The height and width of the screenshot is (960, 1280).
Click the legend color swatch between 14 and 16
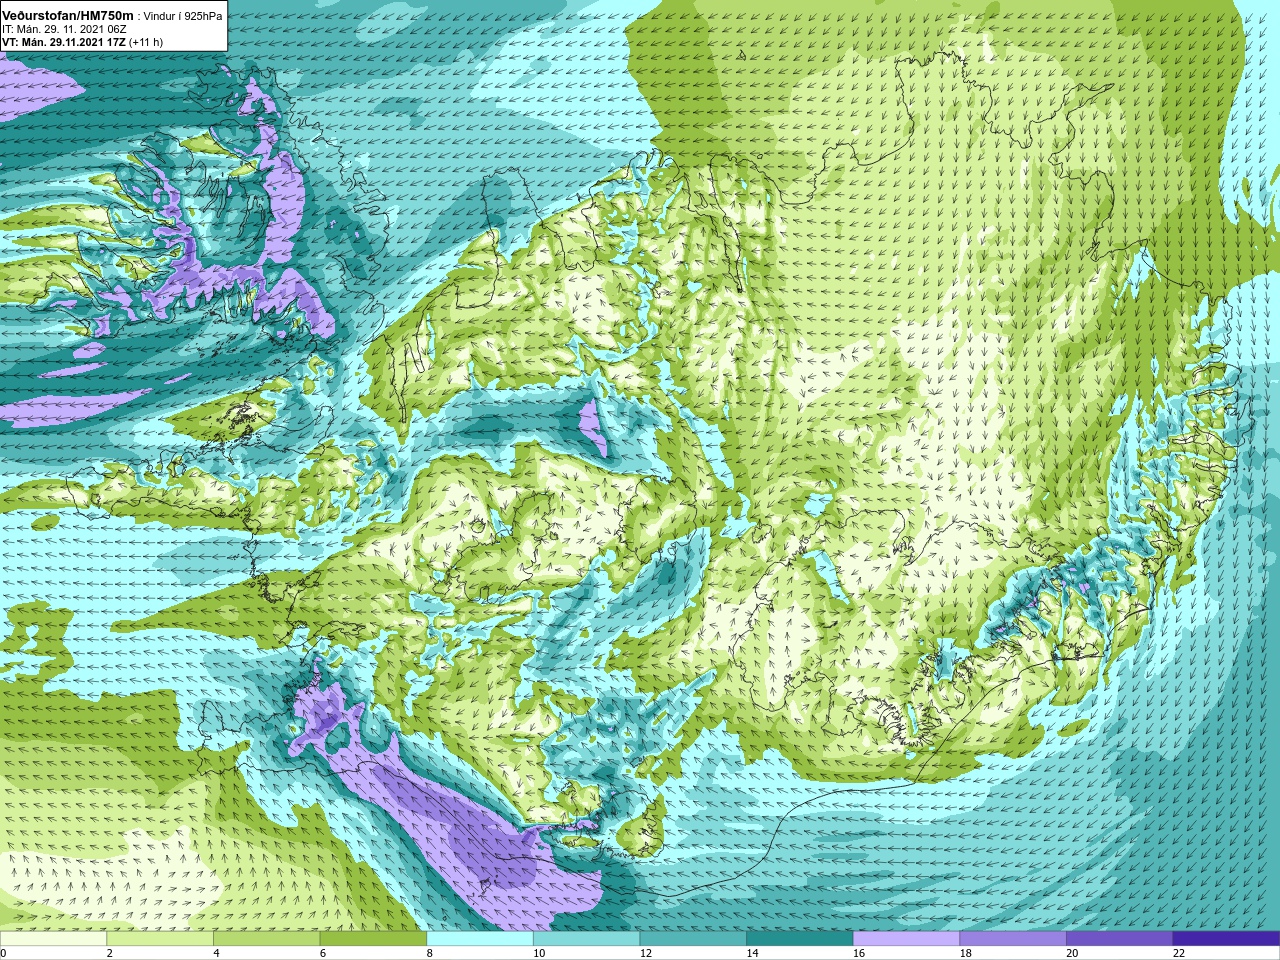coord(800,939)
